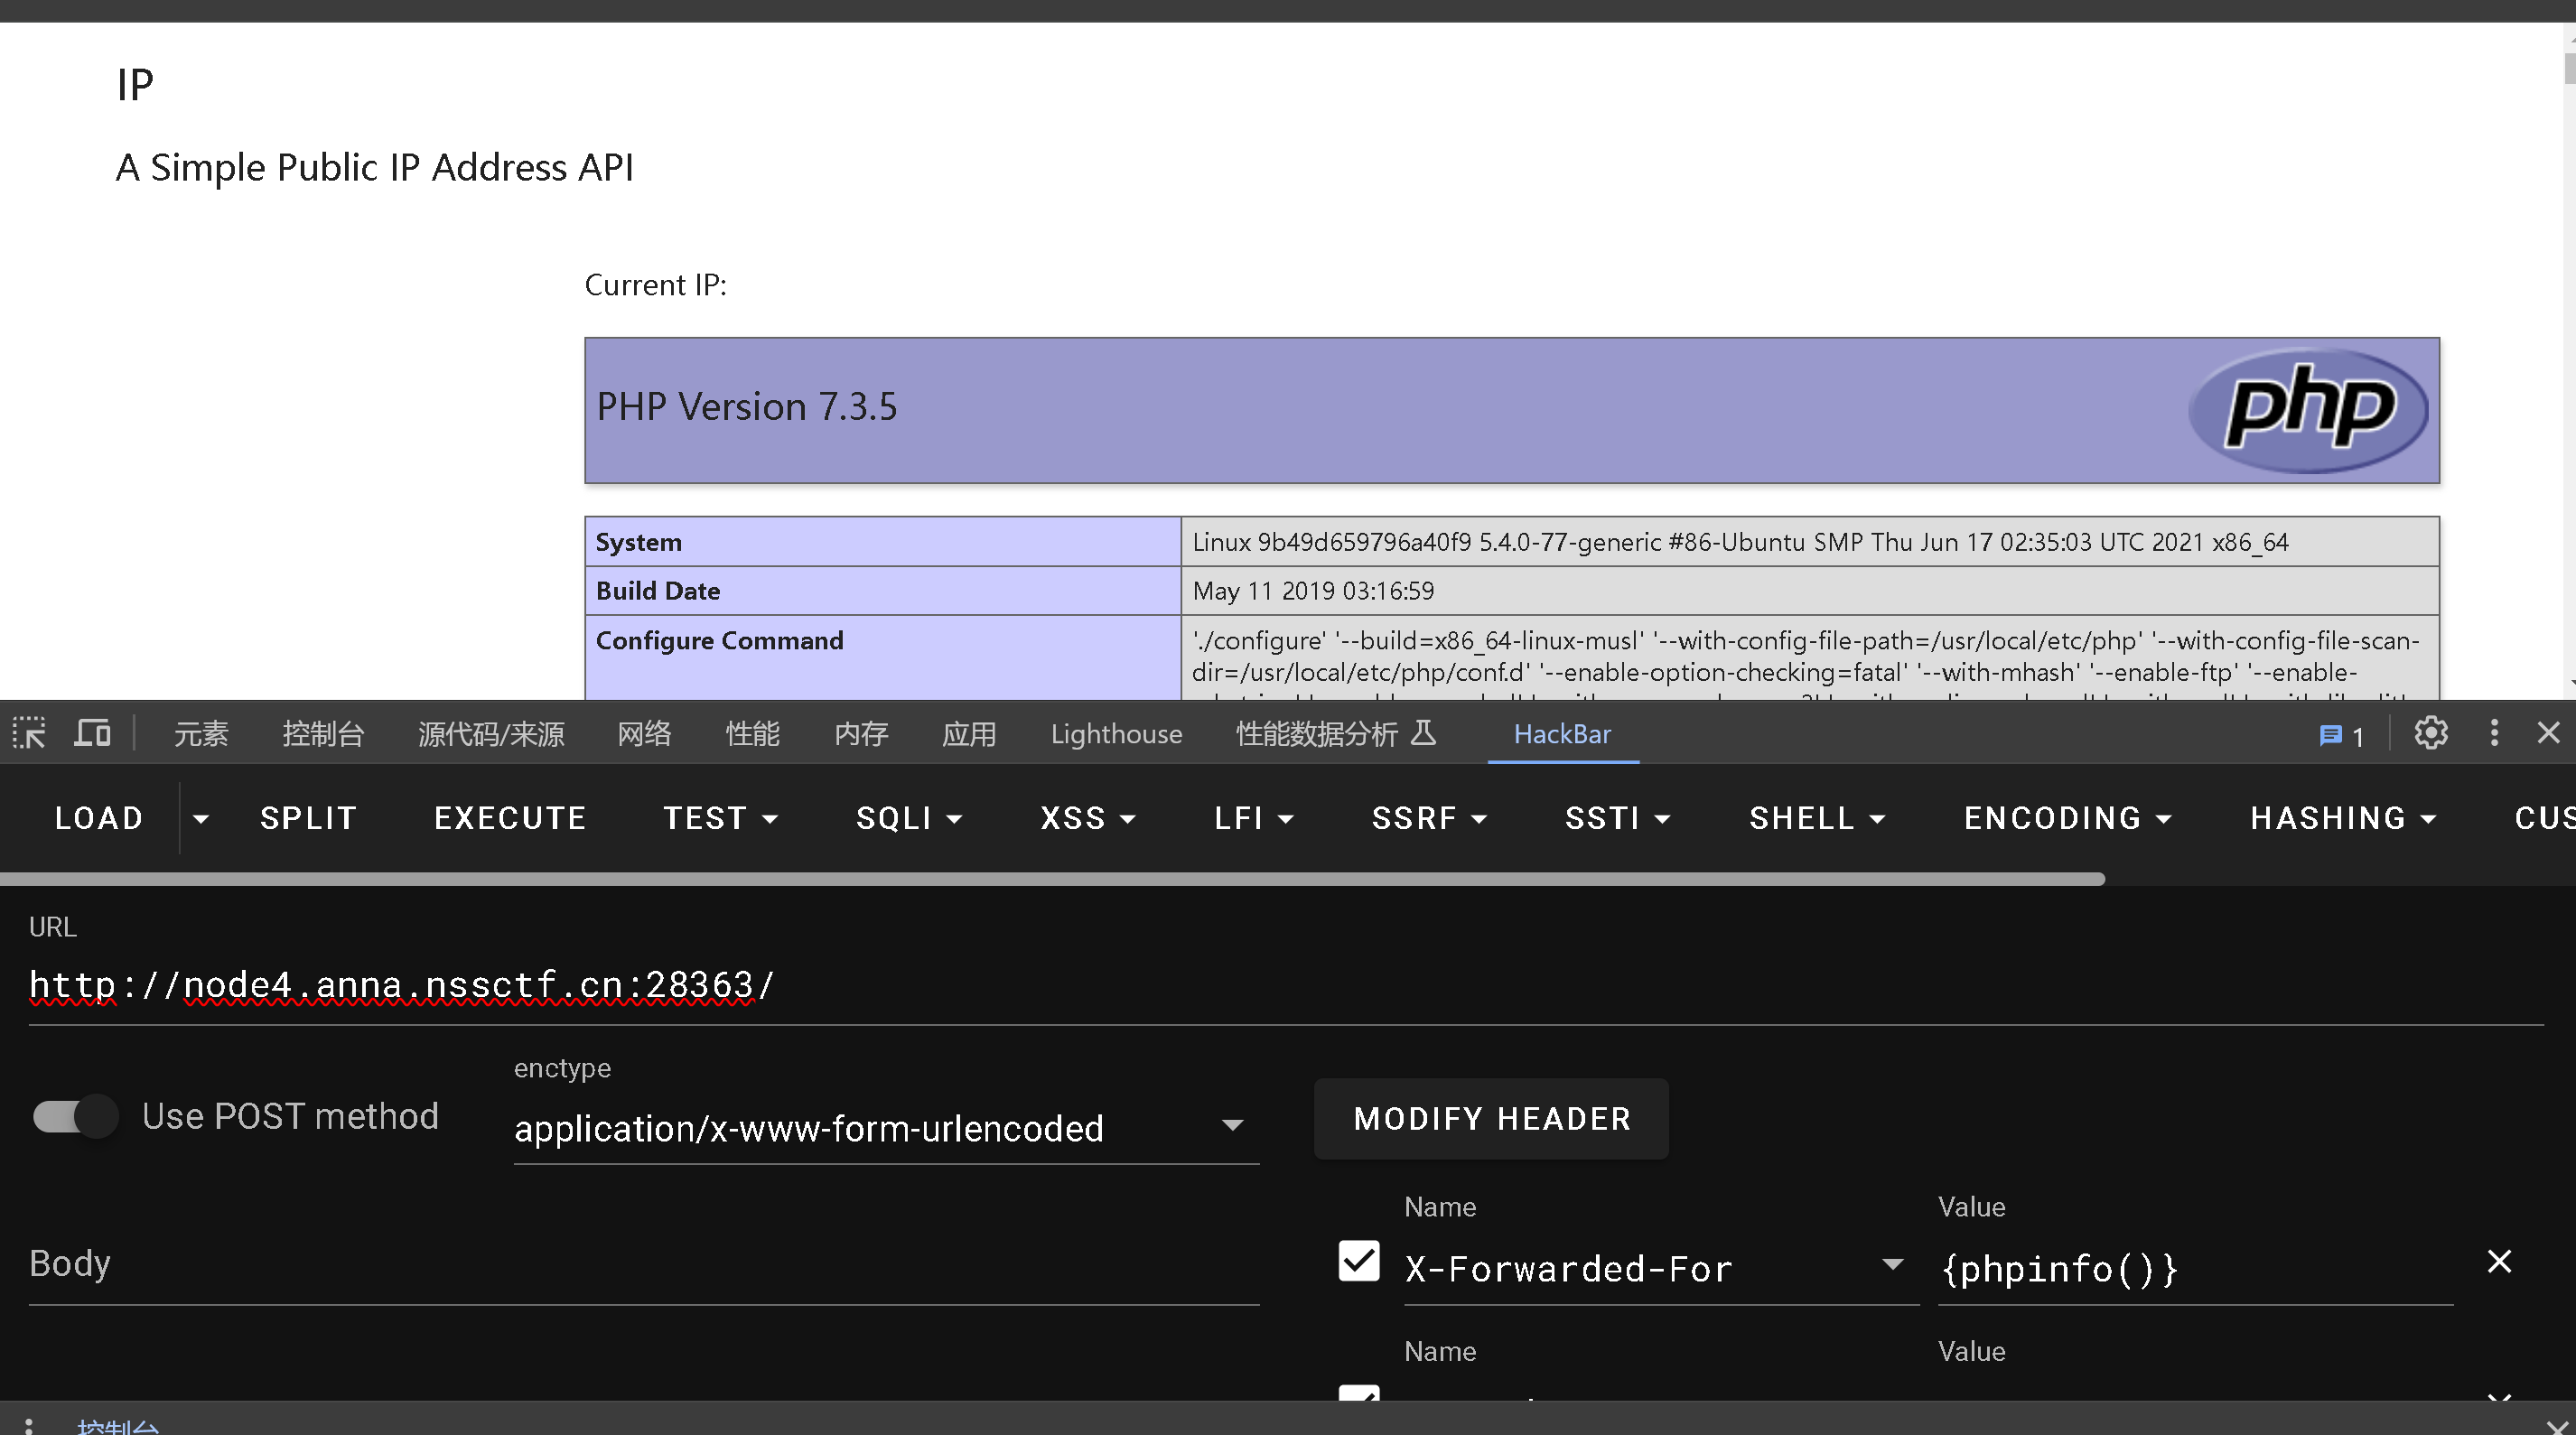
Task: Click the inspect element picker icon
Action: 29,733
